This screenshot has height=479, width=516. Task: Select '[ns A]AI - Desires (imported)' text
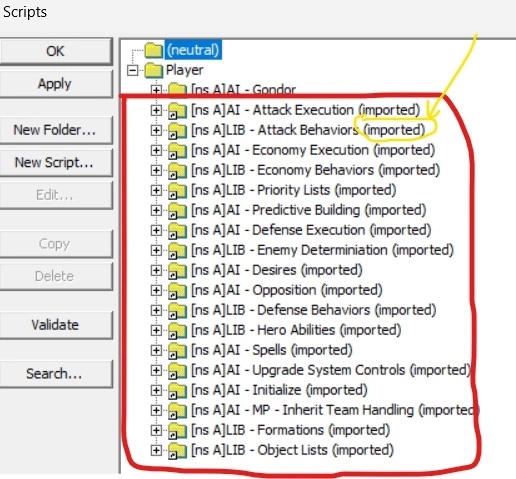coord(277,270)
